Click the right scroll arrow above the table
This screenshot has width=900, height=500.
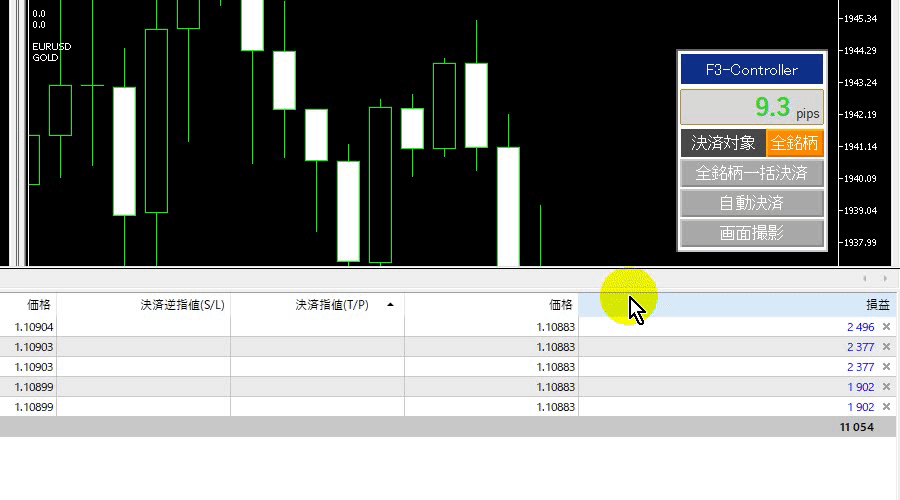[885, 279]
